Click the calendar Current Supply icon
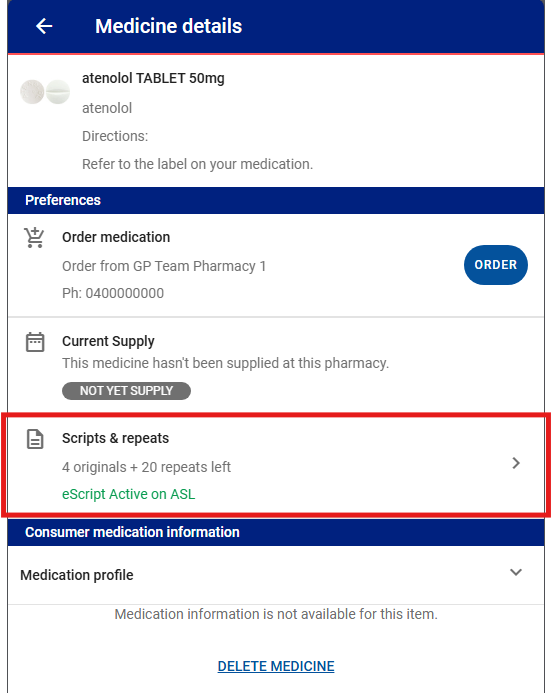This screenshot has height=693, width=551. (35, 342)
